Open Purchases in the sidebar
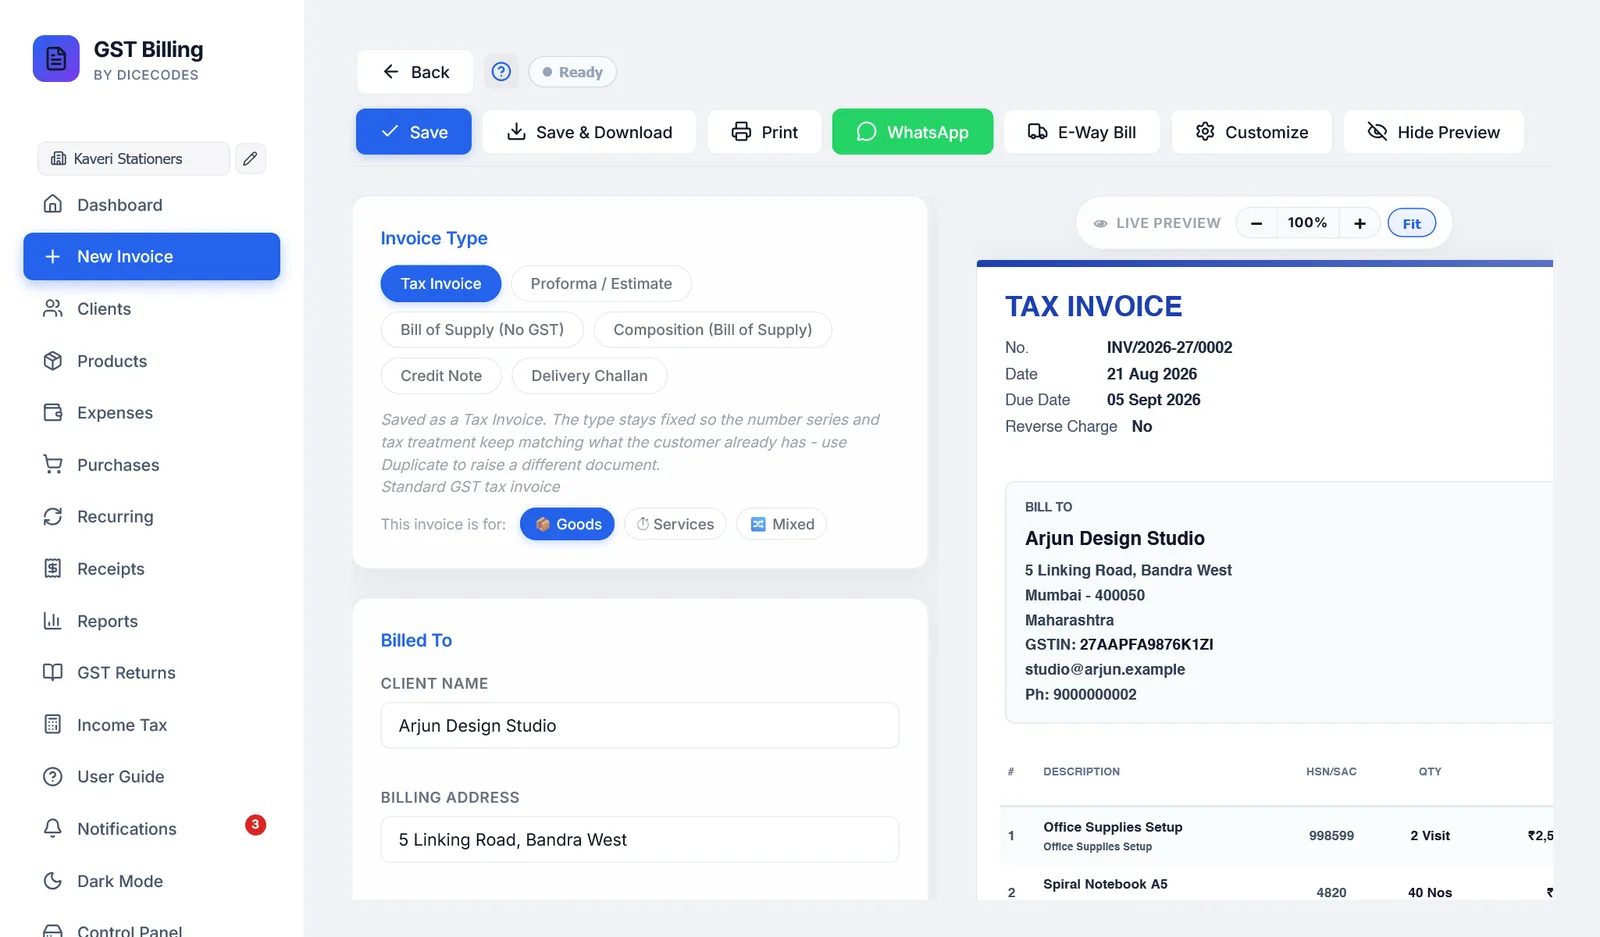 click(152, 465)
